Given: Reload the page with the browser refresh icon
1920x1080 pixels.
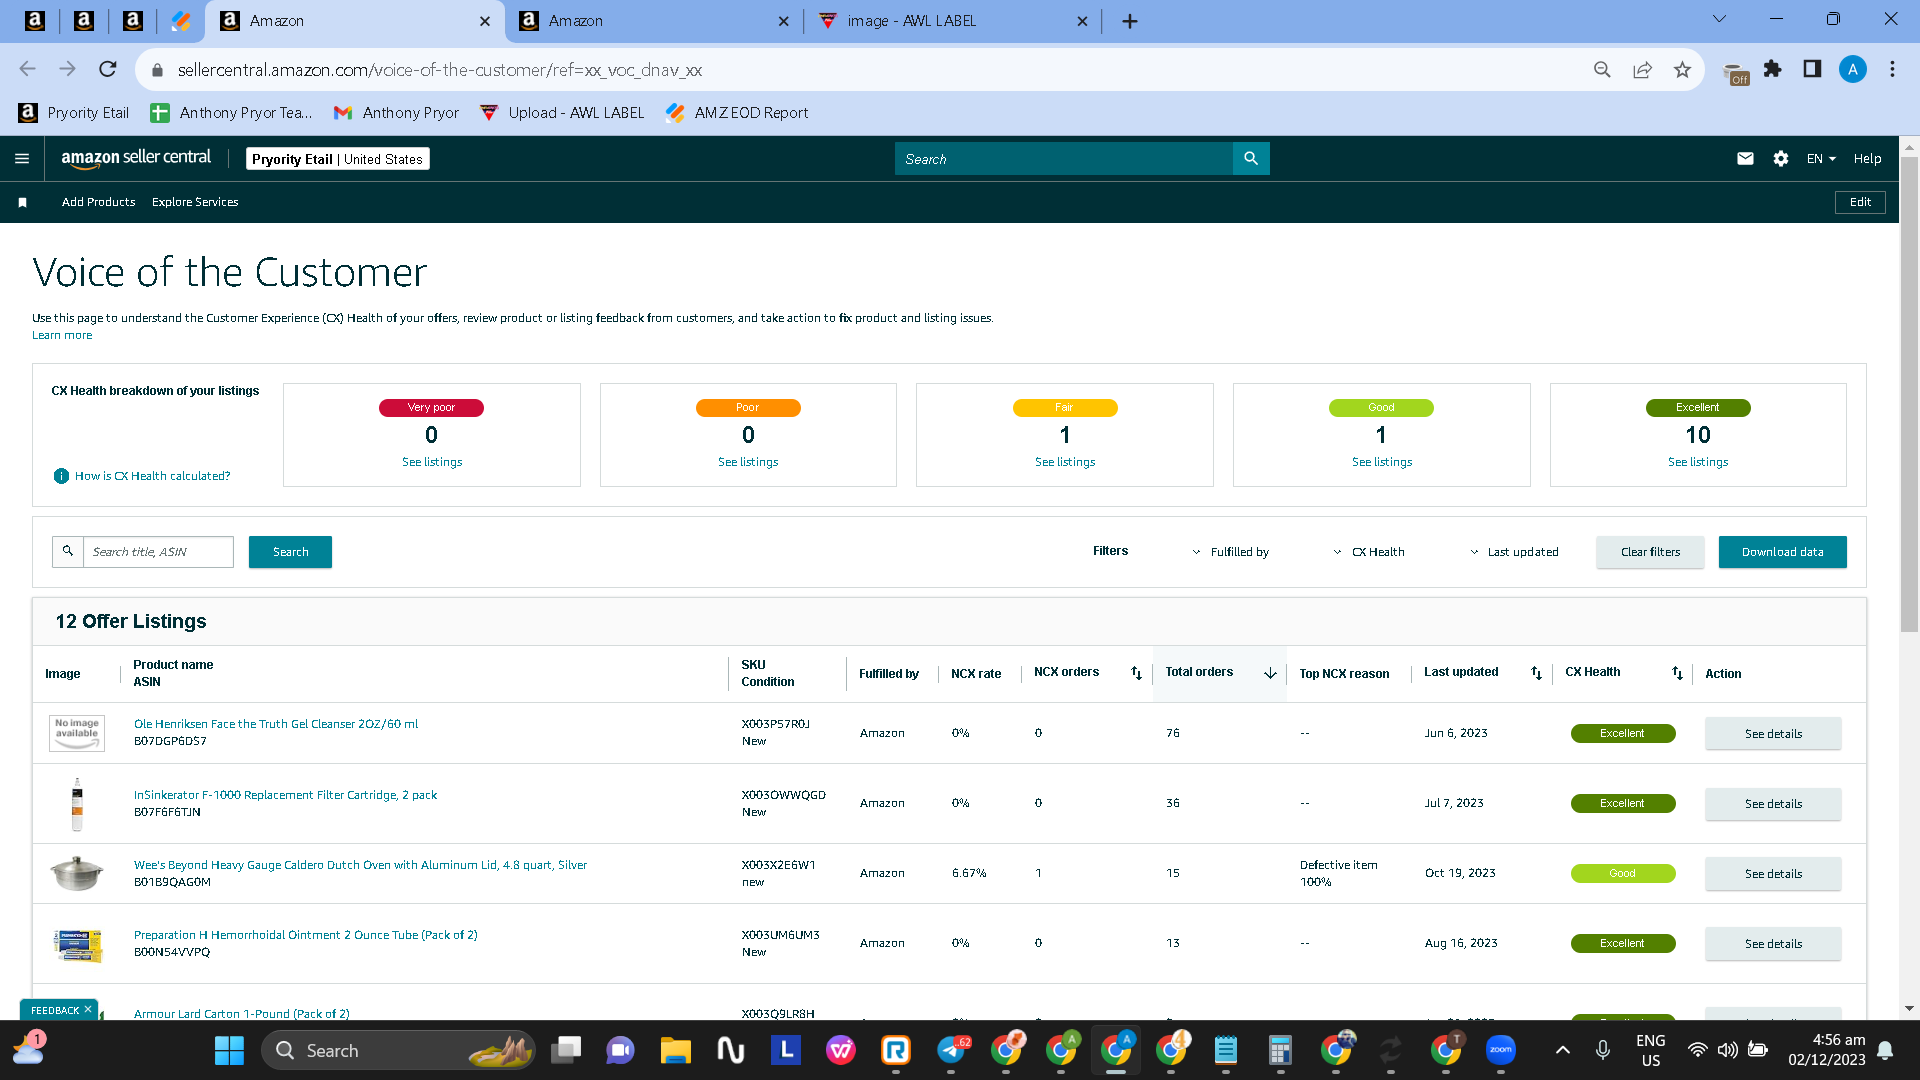Looking at the screenshot, I should point(108,69).
